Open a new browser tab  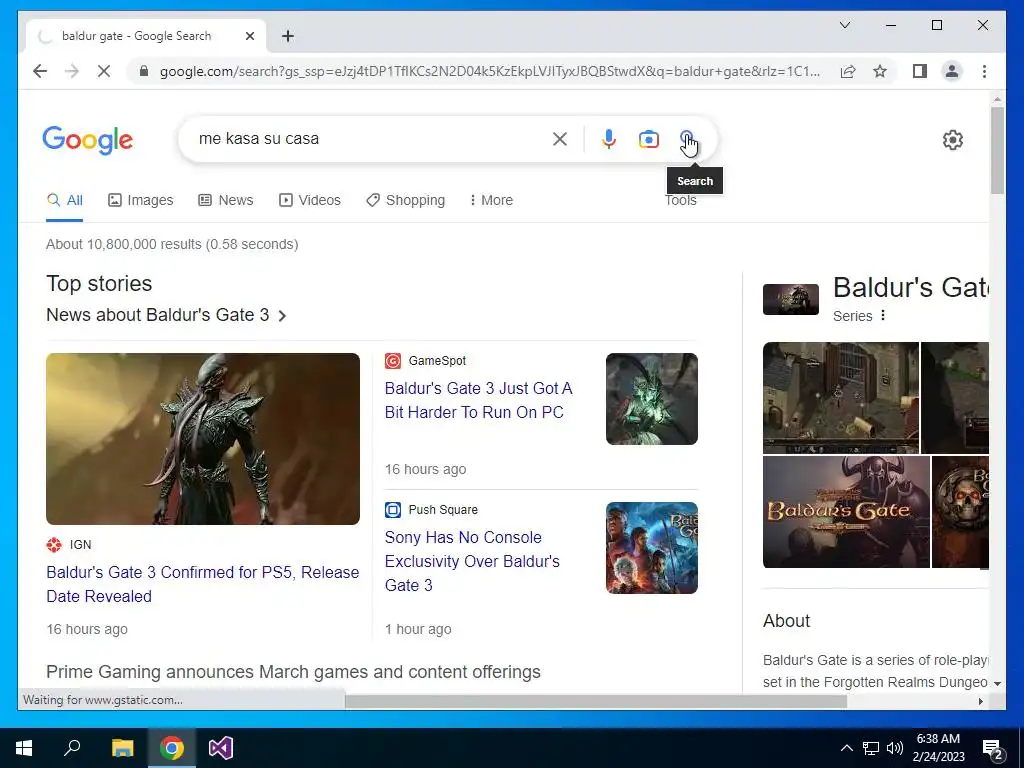288,36
